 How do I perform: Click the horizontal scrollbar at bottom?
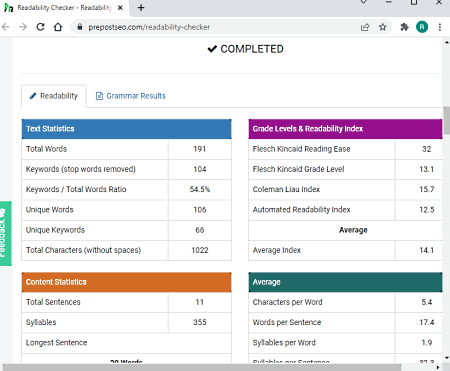point(202,368)
